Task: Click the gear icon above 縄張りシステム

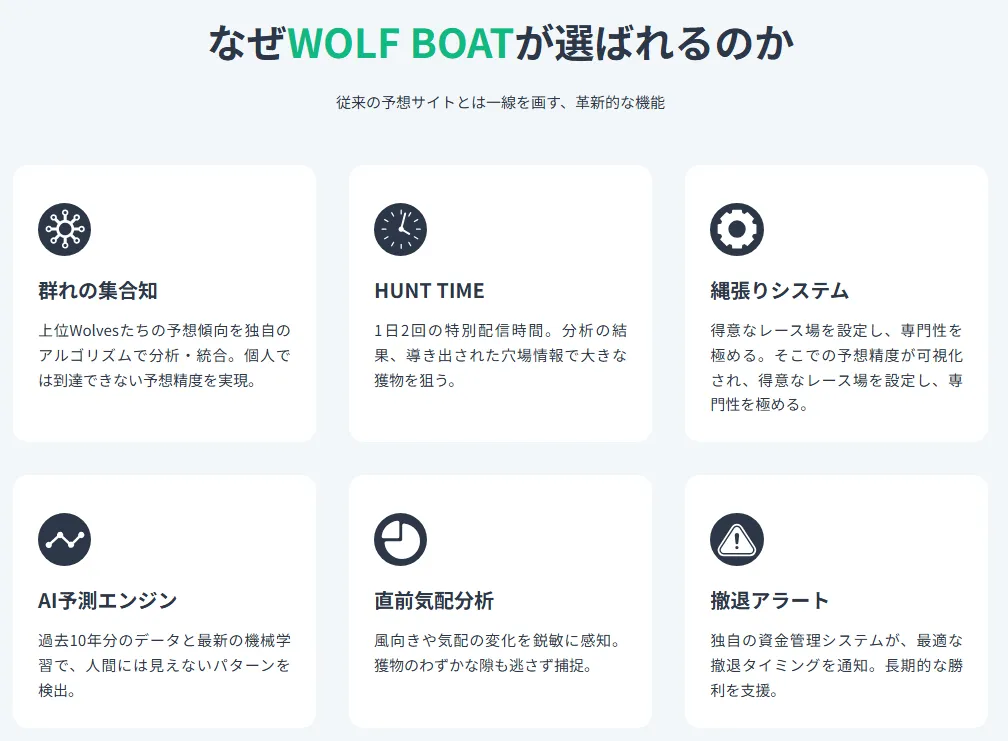Action: pos(736,229)
